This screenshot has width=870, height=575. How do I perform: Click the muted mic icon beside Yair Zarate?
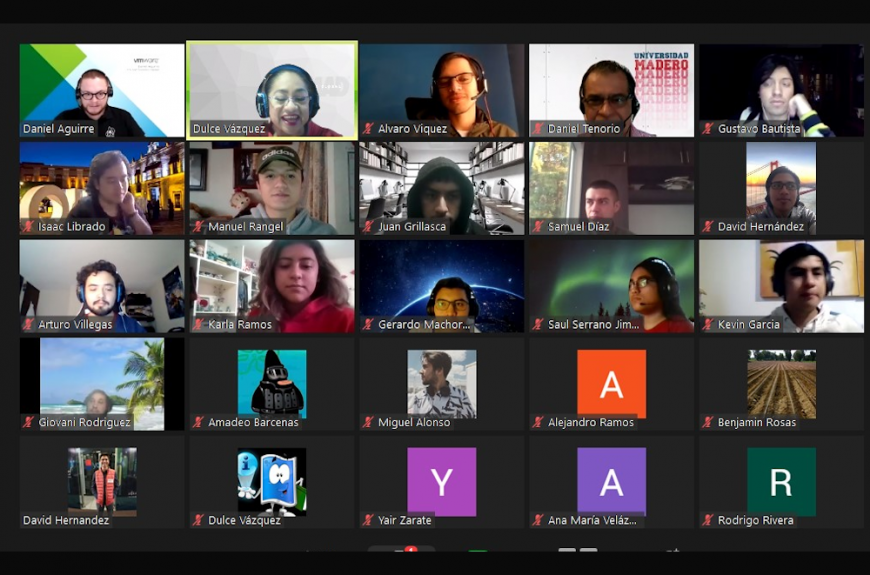[368, 521]
